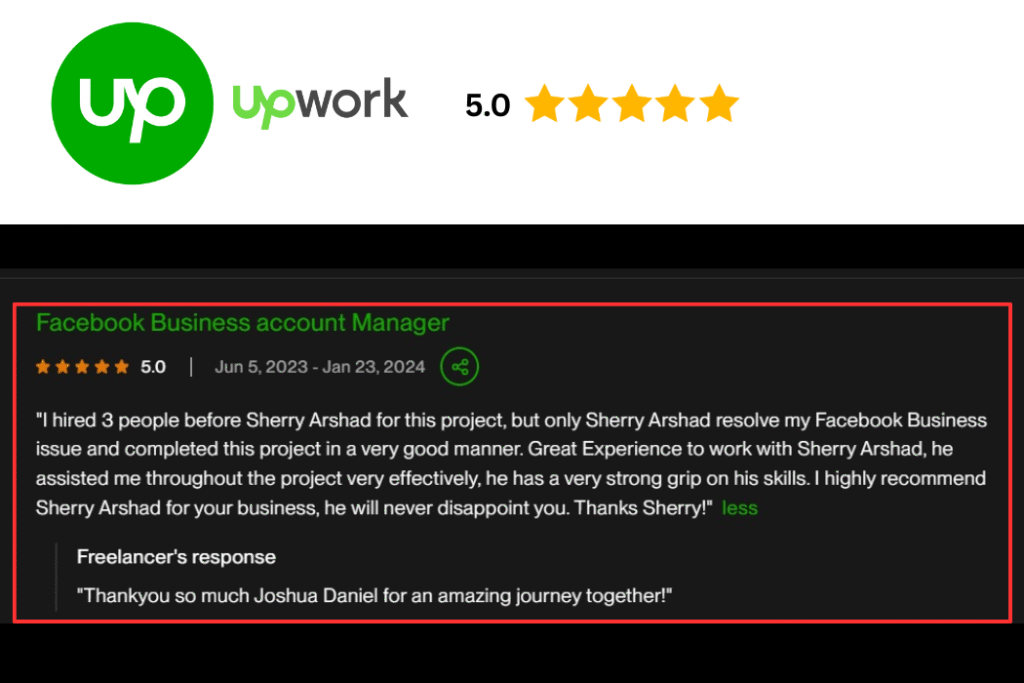Click the green share icon button
Viewport: 1024px width, 683px height.
(460, 366)
